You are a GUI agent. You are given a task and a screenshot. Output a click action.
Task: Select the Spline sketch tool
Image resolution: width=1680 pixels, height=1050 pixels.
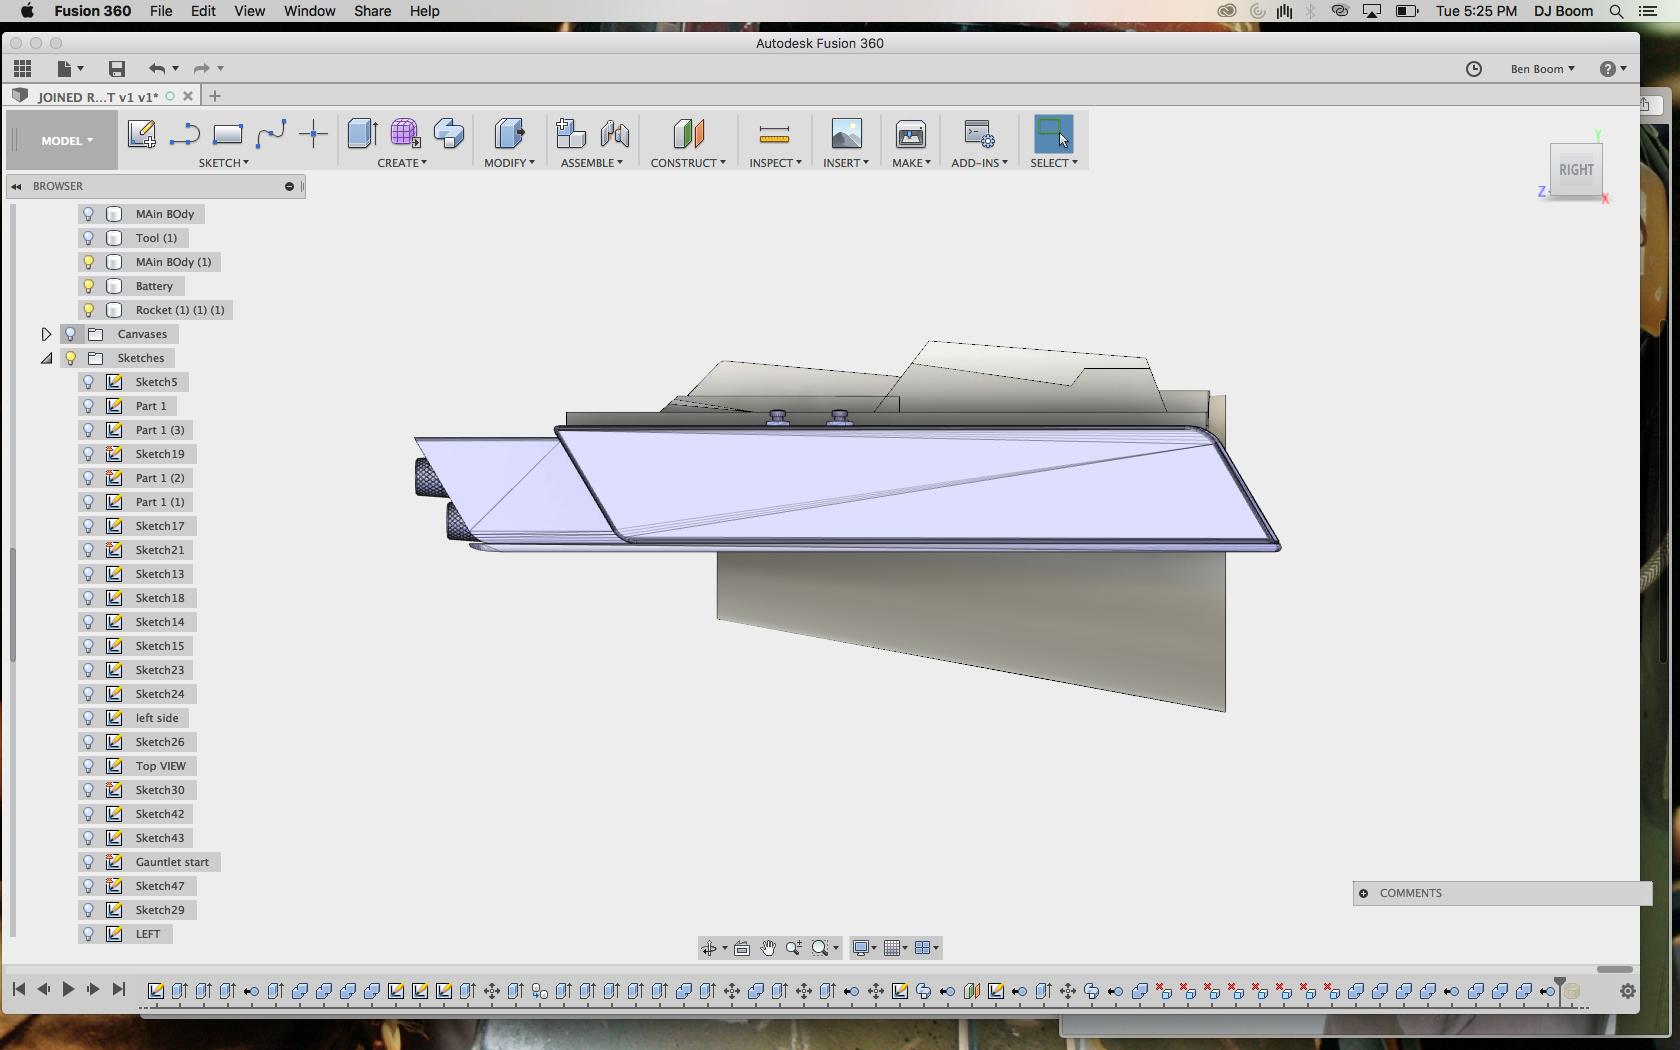(271, 134)
